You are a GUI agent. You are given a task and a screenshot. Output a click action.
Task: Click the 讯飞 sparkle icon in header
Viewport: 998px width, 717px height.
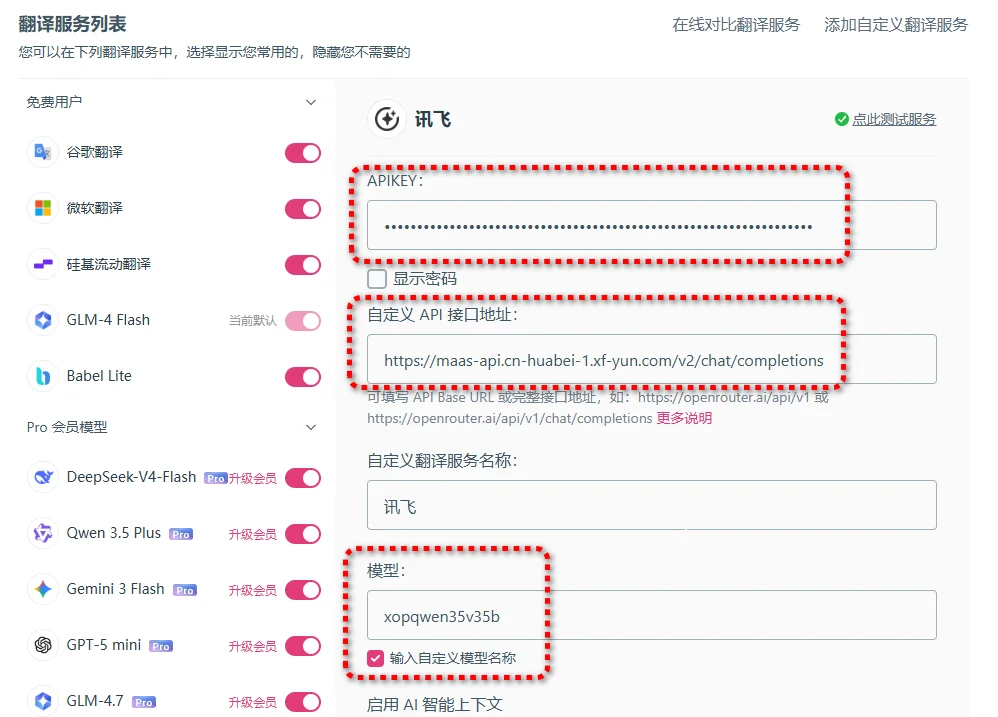pyautogui.click(x=387, y=119)
